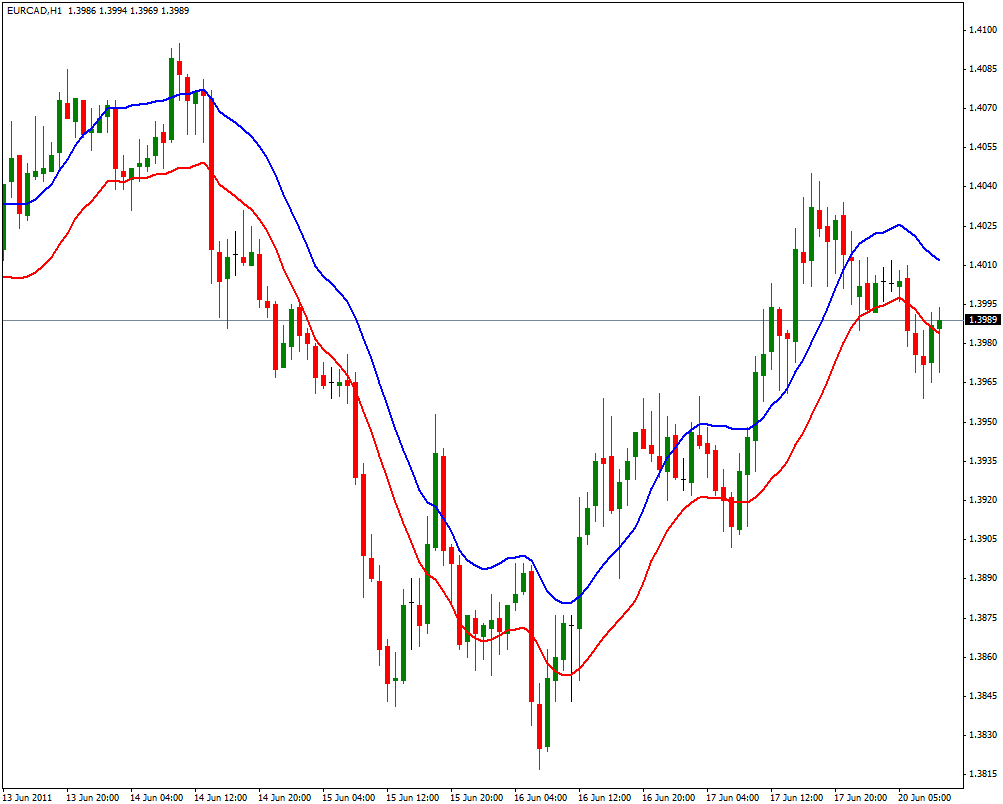The width and height of the screenshot is (1003, 804).
Task: Click the 1.4100 price axis label
Action: point(983,29)
